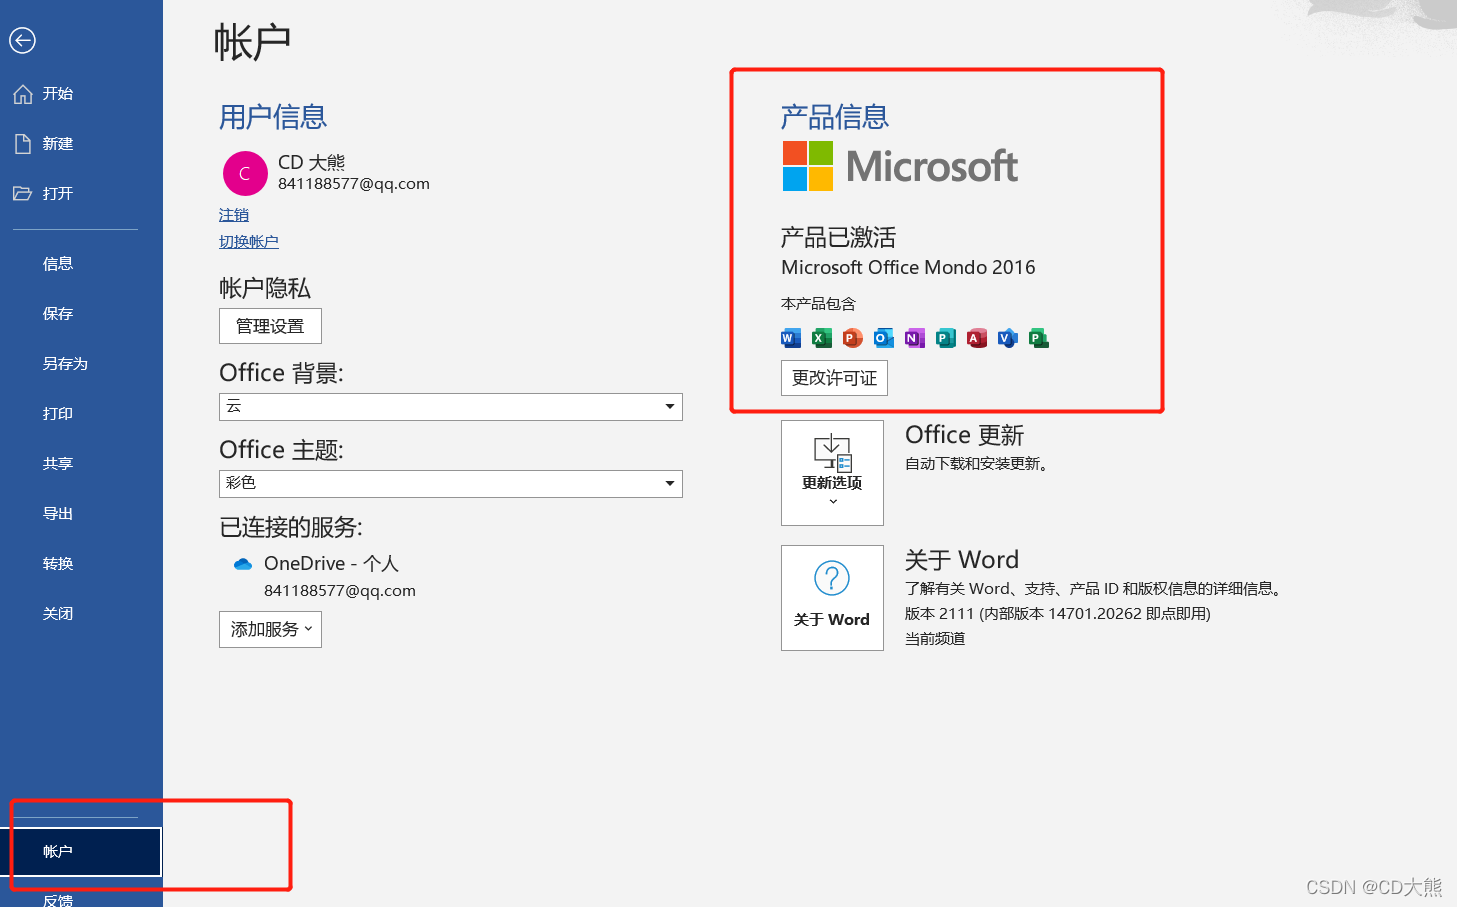Open the 更新选项 dropdown button
The image size is (1457, 907).
tap(832, 473)
